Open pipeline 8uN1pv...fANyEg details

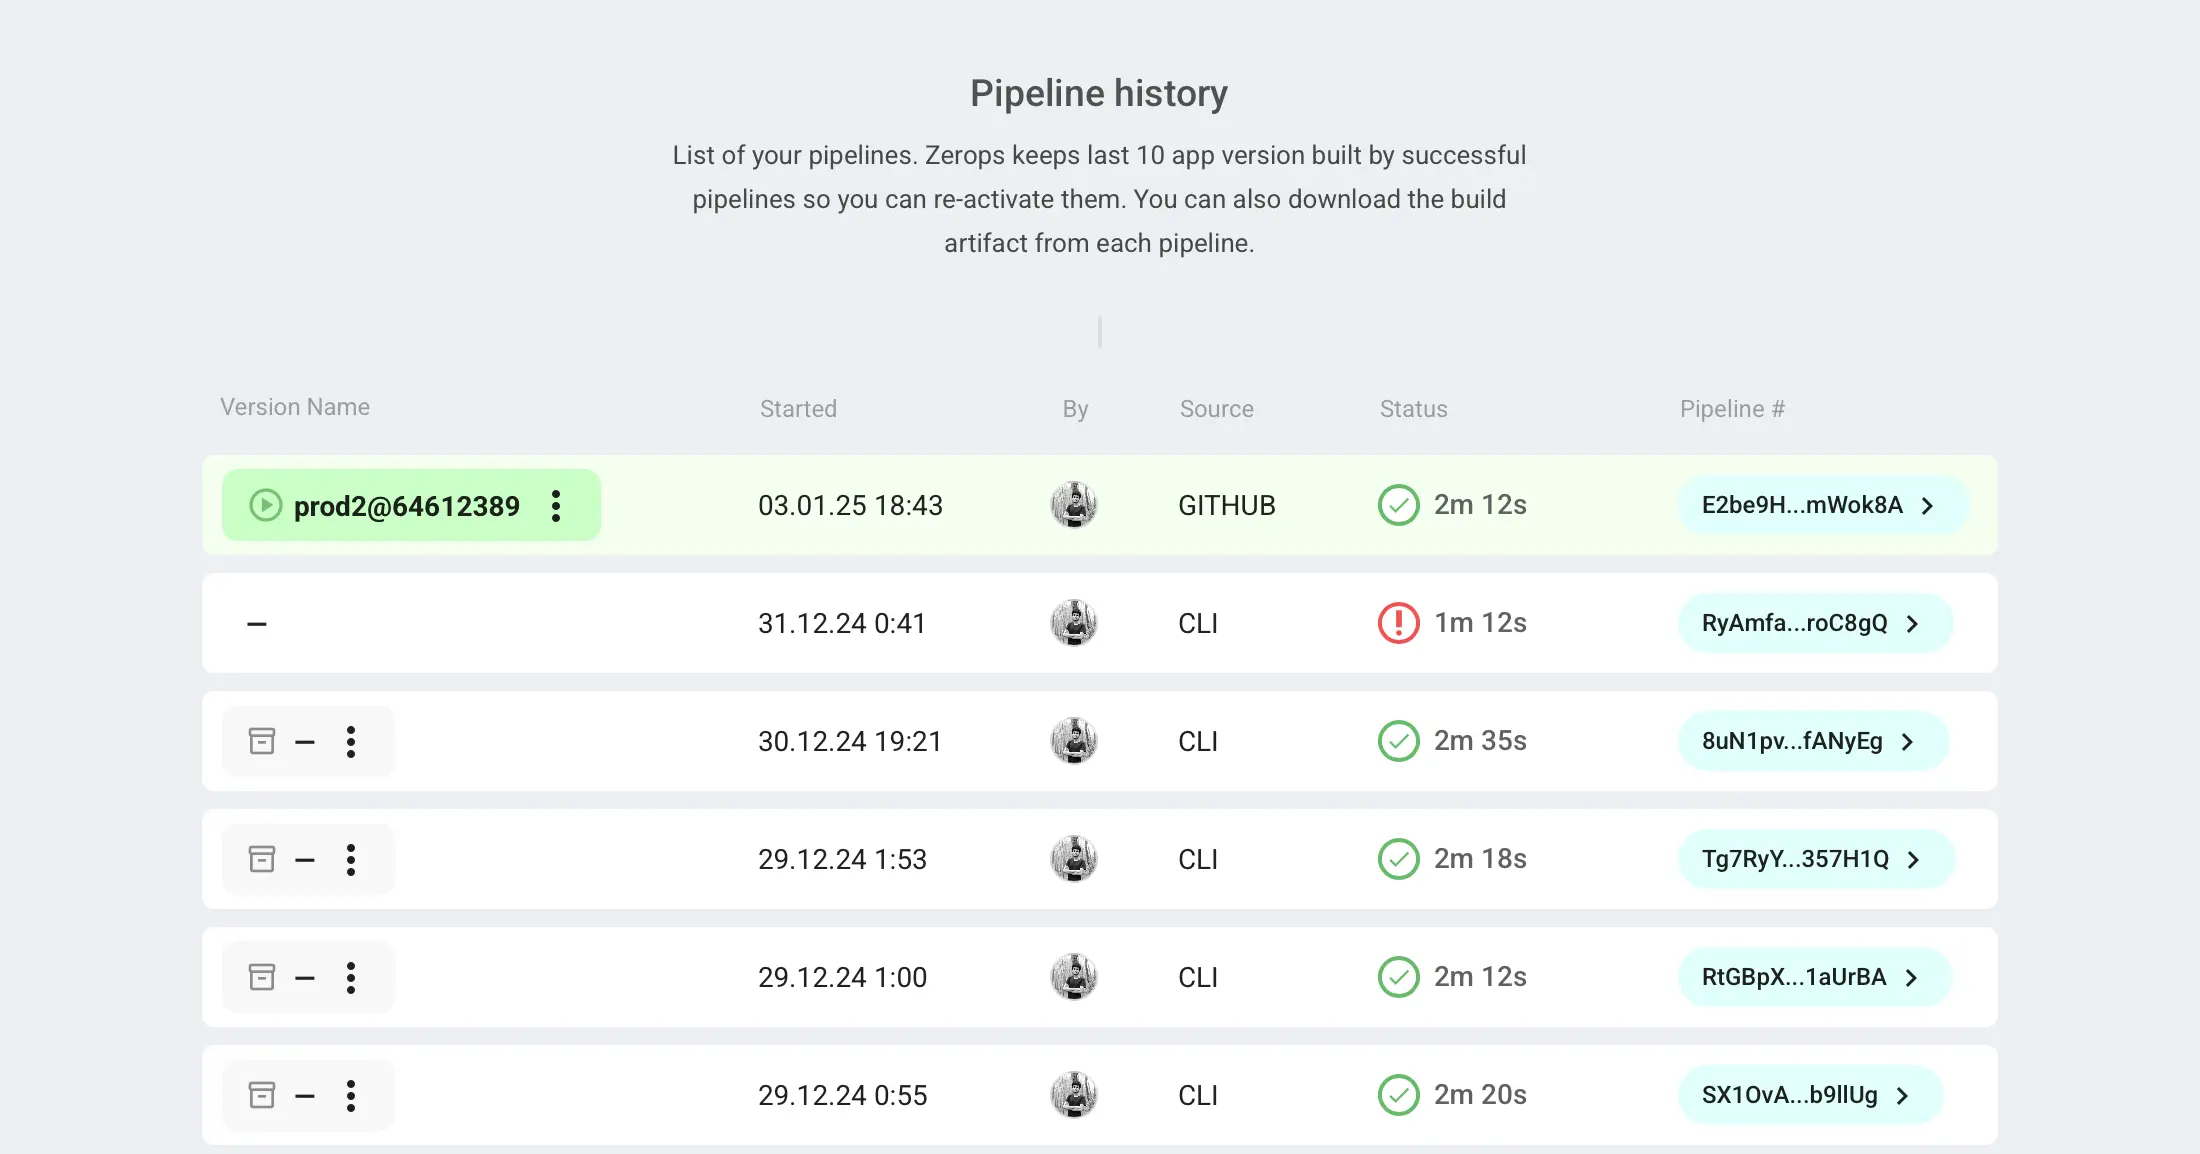pos(1812,741)
